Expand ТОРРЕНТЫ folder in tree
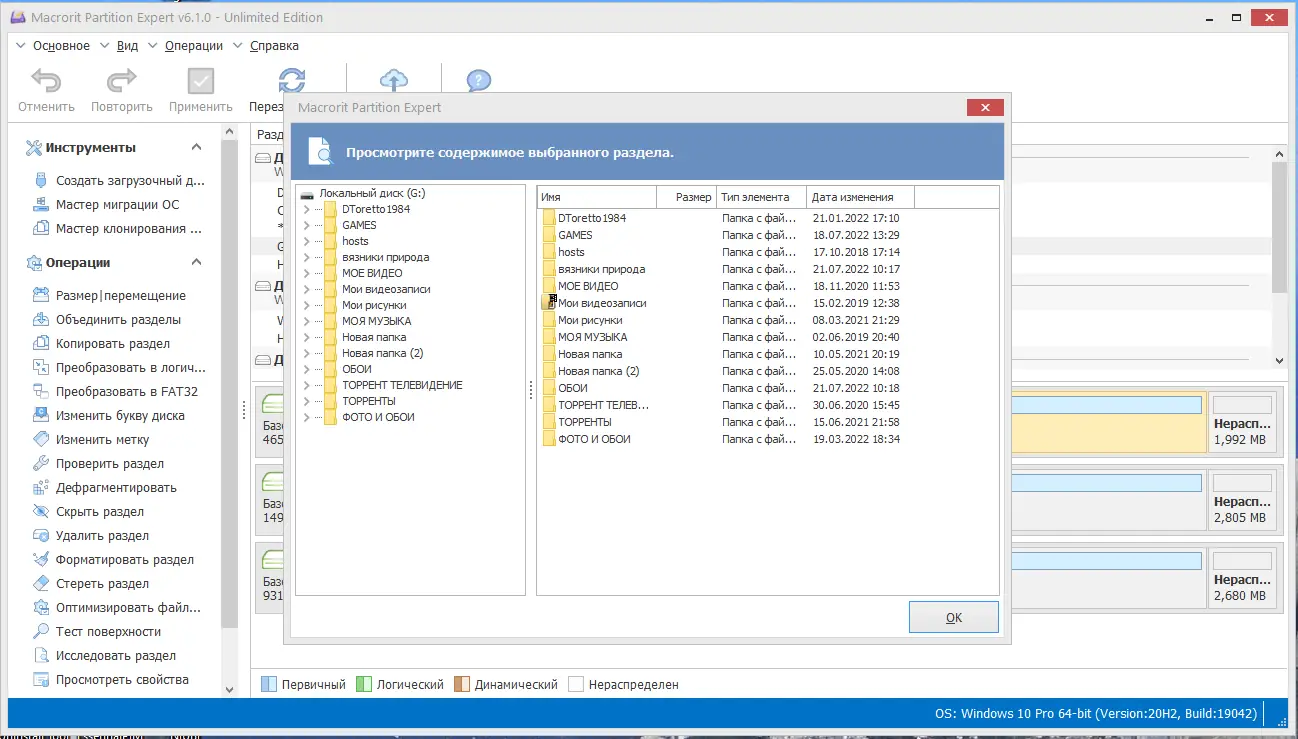The image size is (1298, 739). point(307,401)
